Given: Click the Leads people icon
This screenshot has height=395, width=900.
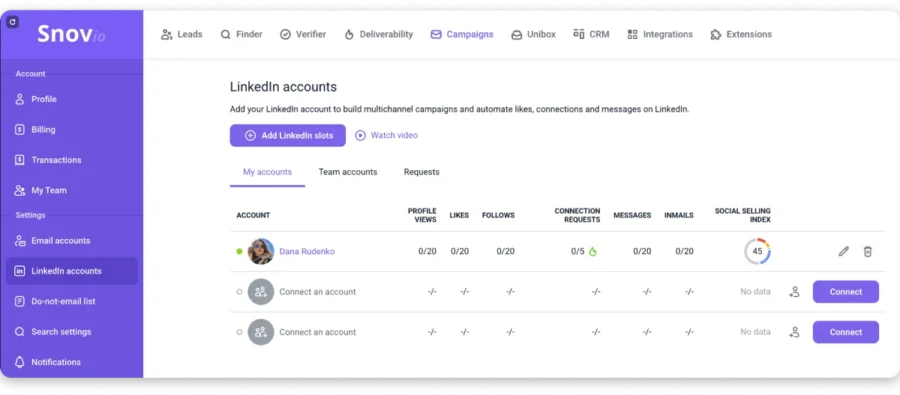Looking at the screenshot, I should click(166, 34).
